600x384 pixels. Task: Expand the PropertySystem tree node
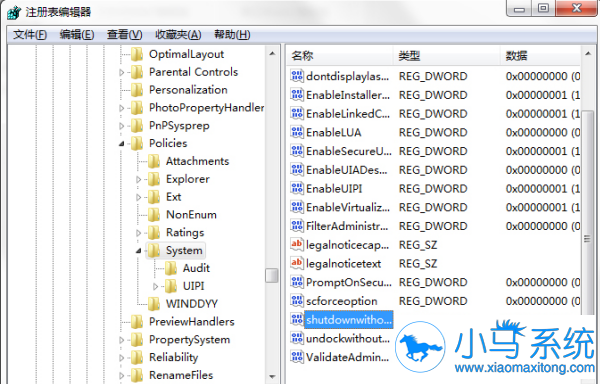pyautogui.click(x=122, y=340)
